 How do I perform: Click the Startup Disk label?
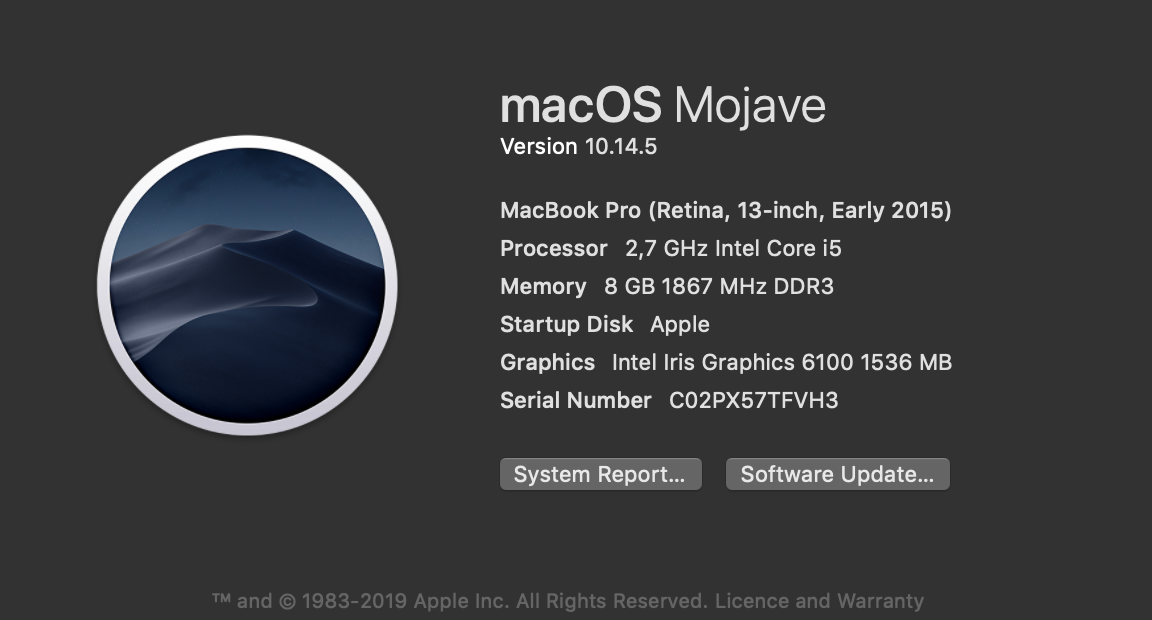(x=566, y=325)
